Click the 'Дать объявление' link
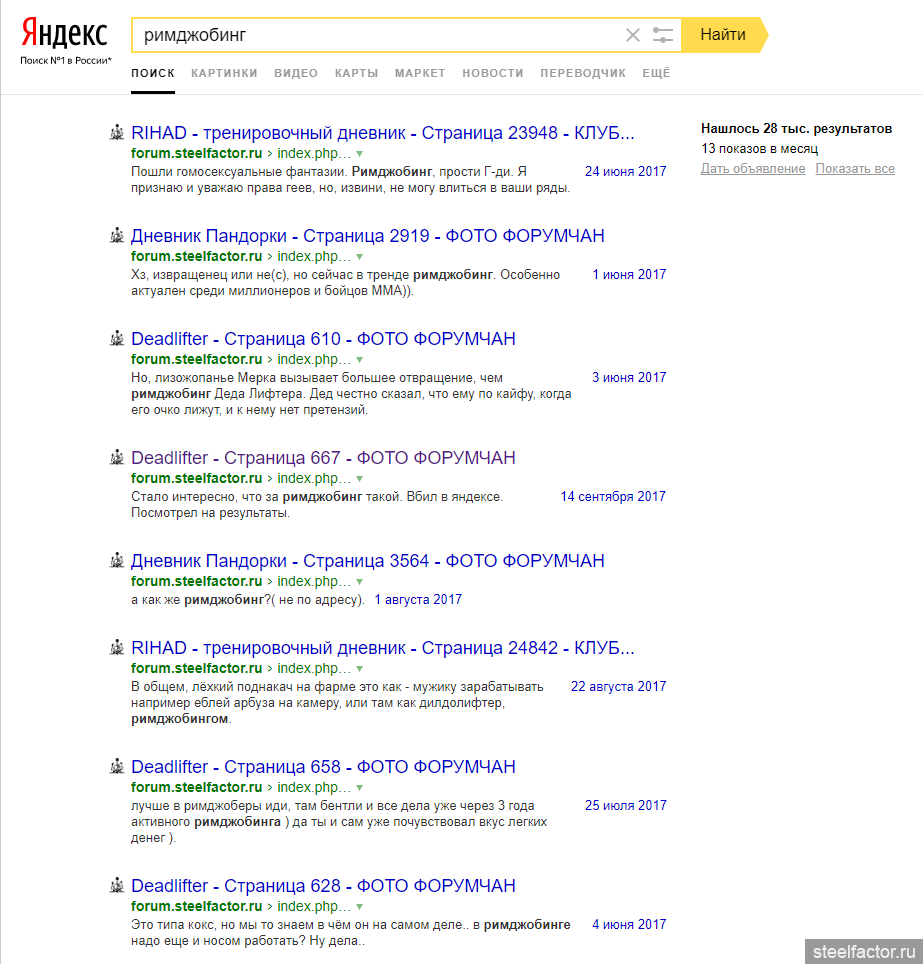 click(752, 169)
